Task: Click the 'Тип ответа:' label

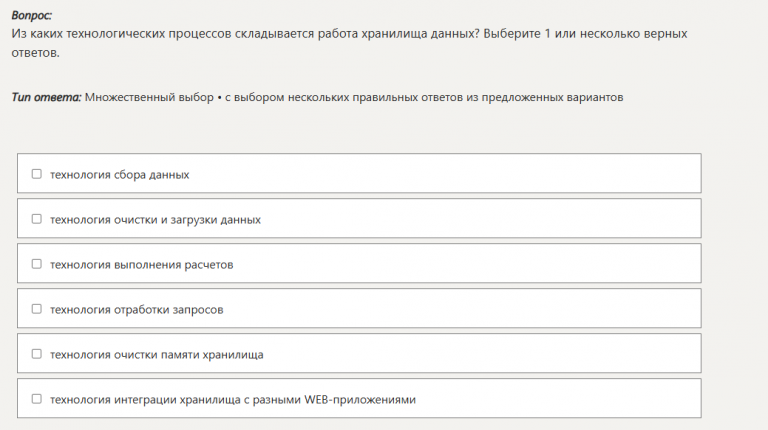Action: [x=46, y=97]
